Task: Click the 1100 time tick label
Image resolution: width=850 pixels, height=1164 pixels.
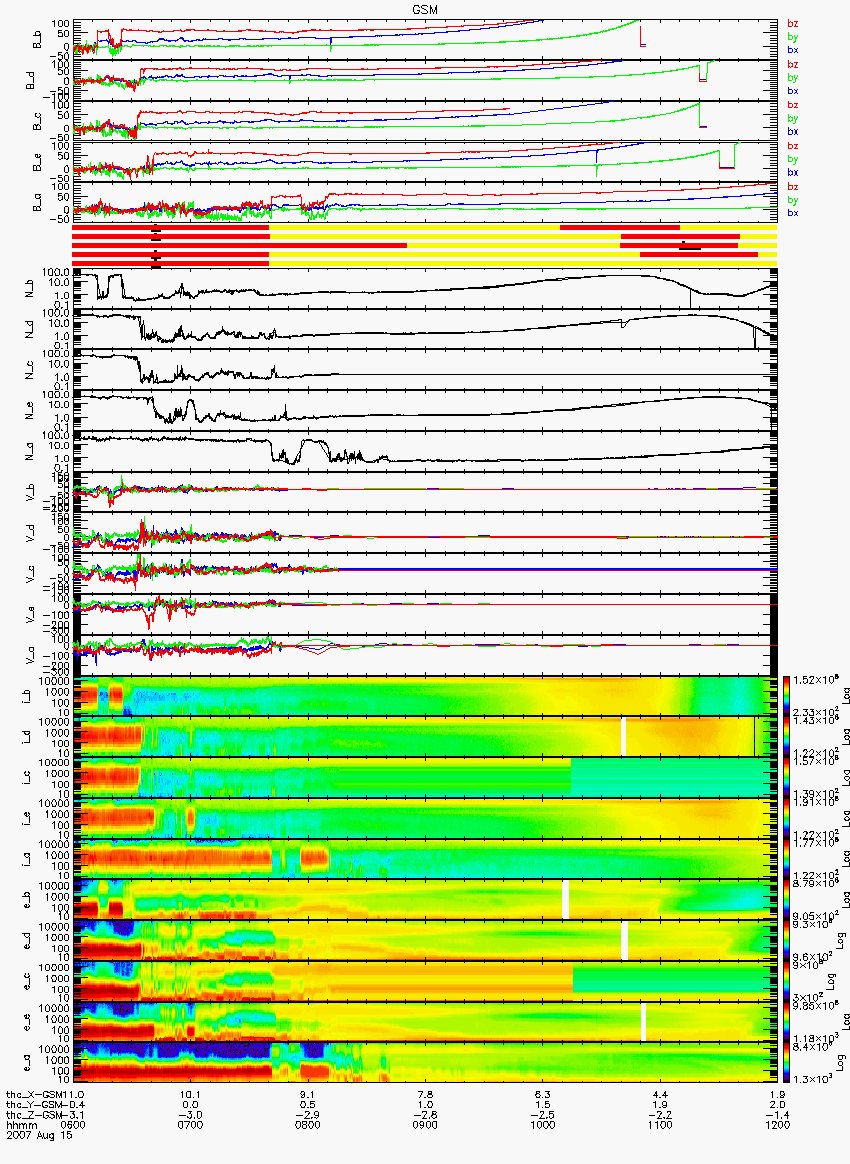Action: point(660,1125)
